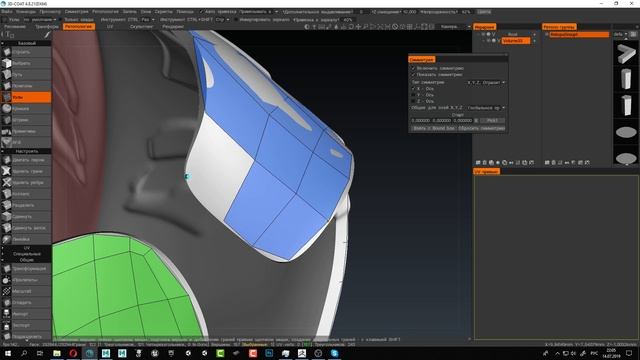
Task: Switch to the Рисование room tab
Action: click(15, 27)
